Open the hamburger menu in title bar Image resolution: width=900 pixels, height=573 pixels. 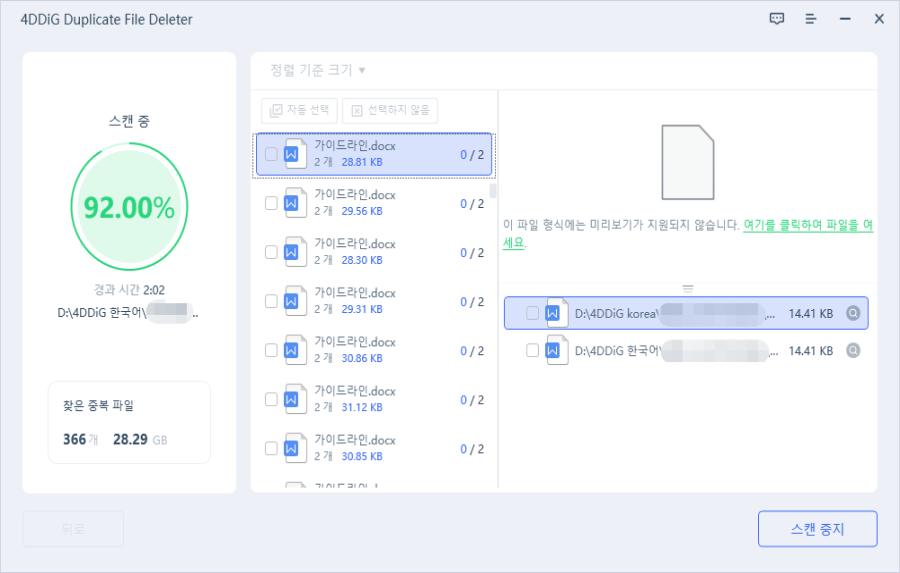coord(810,19)
